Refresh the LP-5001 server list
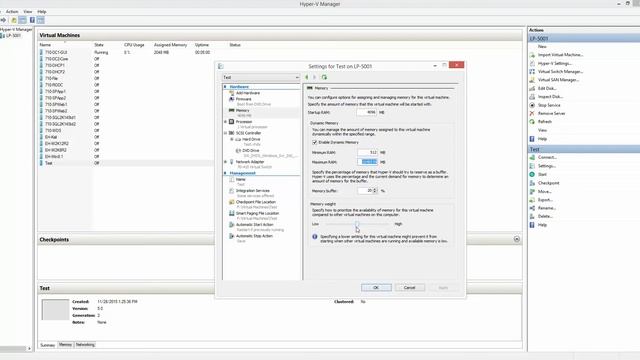 coord(544,122)
